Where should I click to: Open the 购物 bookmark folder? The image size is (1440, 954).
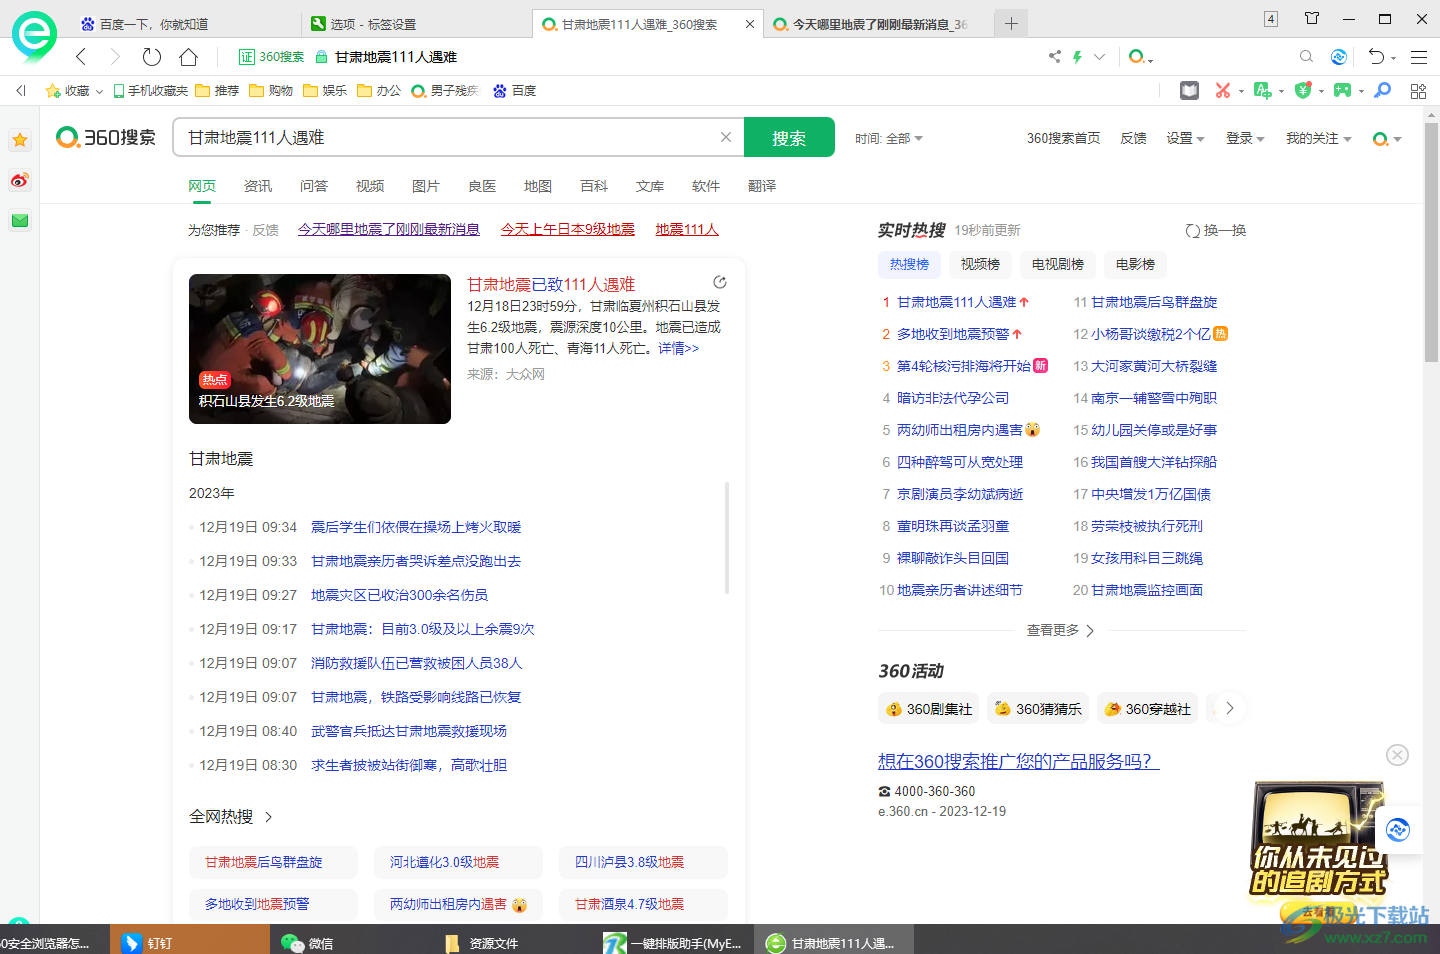(271, 90)
